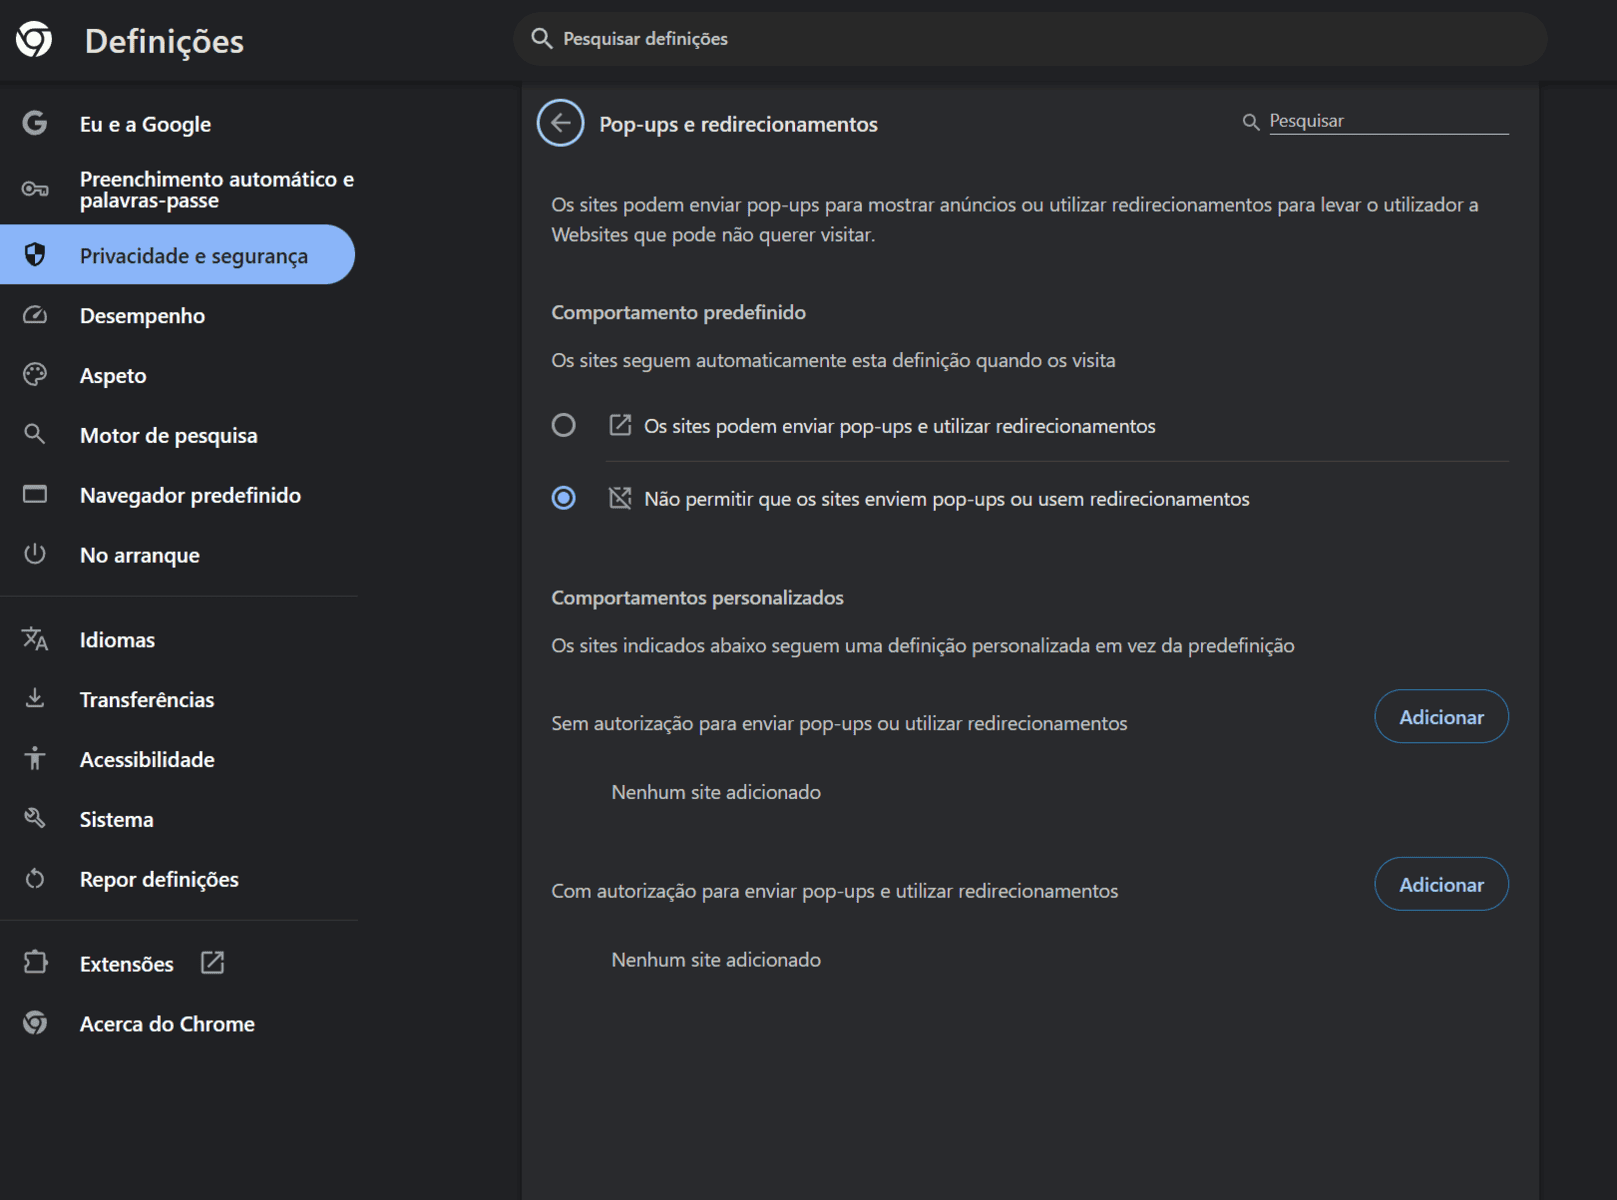Select the Sistema wrench icon
The width and height of the screenshot is (1617, 1200).
[x=34, y=818]
